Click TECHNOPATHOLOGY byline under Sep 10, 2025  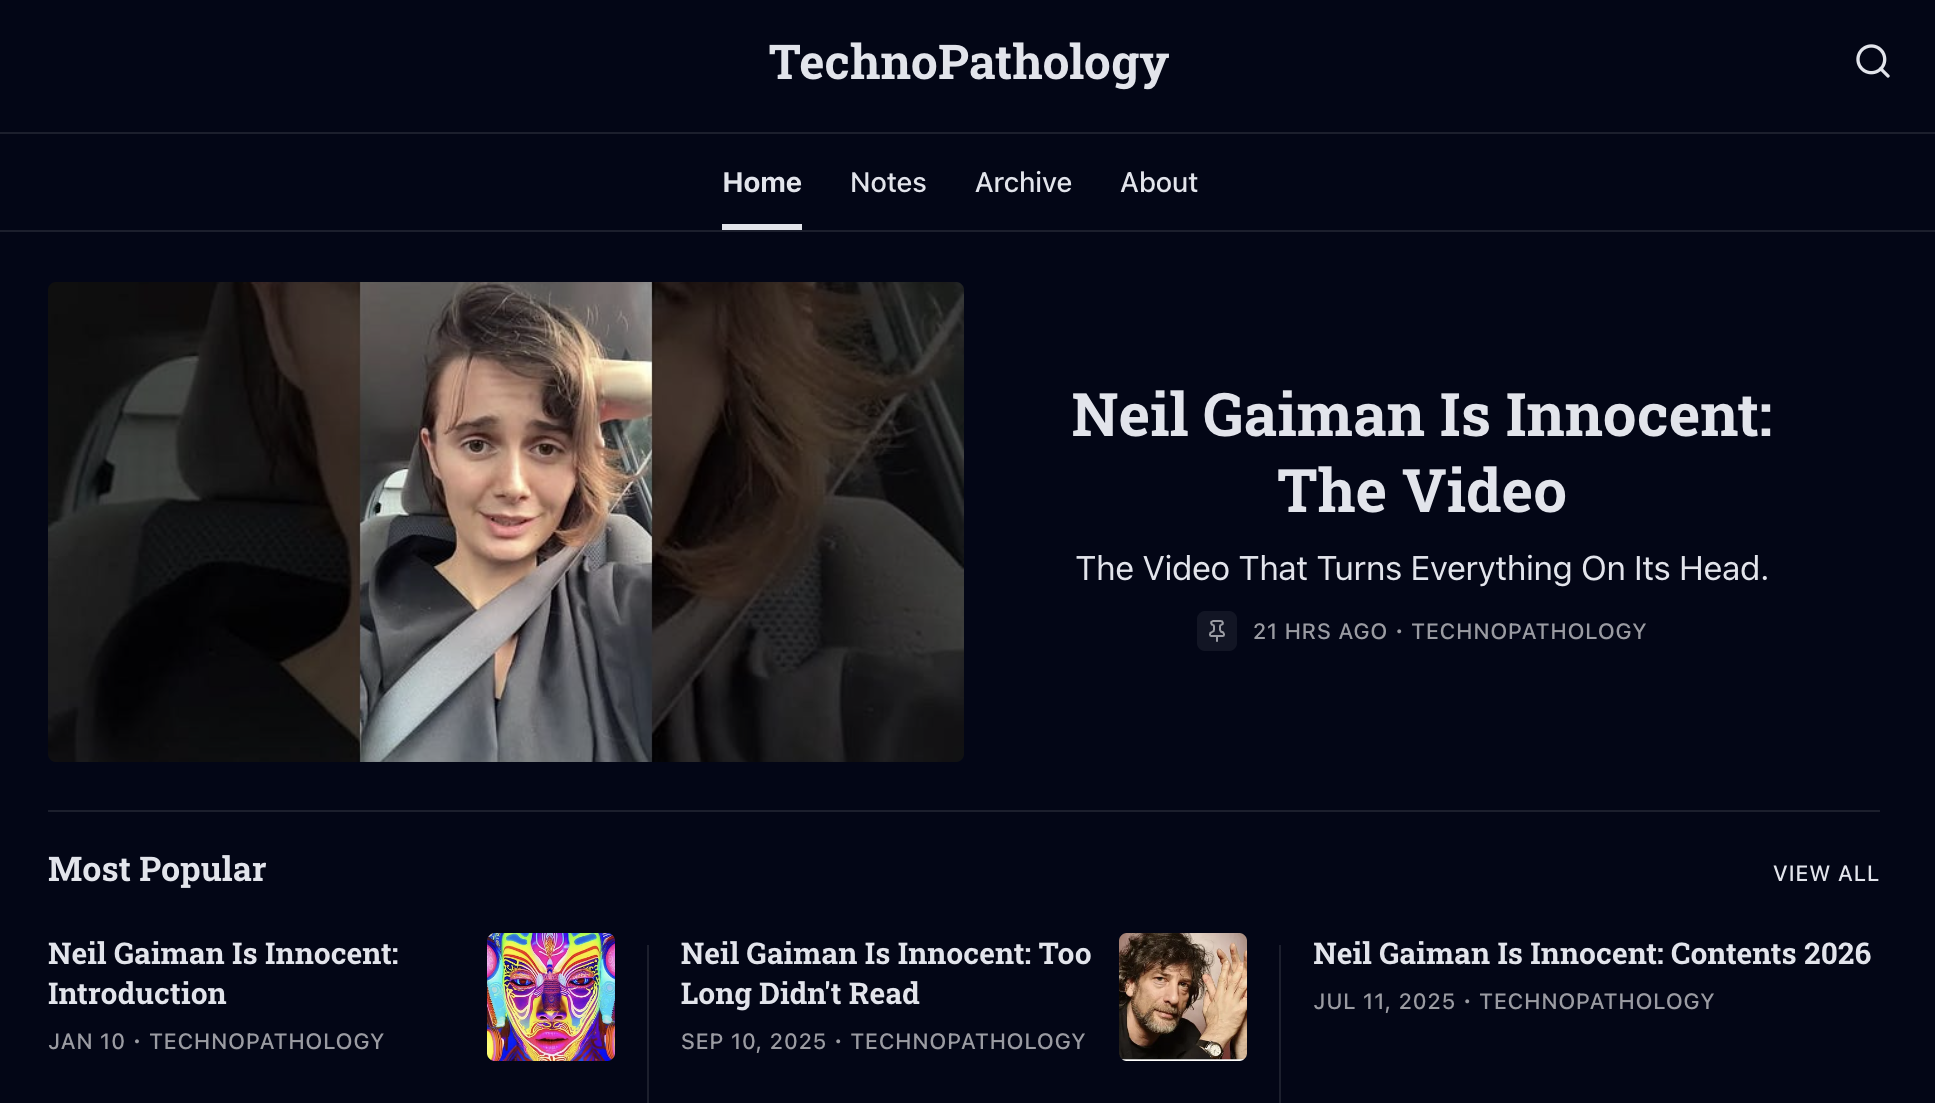(x=967, y=1042)
